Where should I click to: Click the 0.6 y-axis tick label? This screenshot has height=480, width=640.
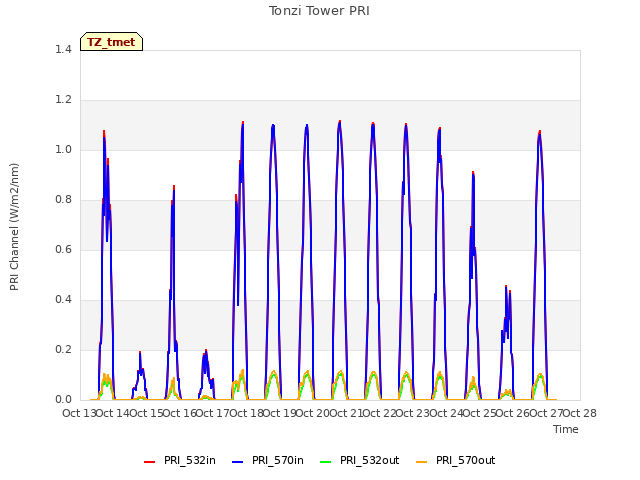tap(63, 249)
